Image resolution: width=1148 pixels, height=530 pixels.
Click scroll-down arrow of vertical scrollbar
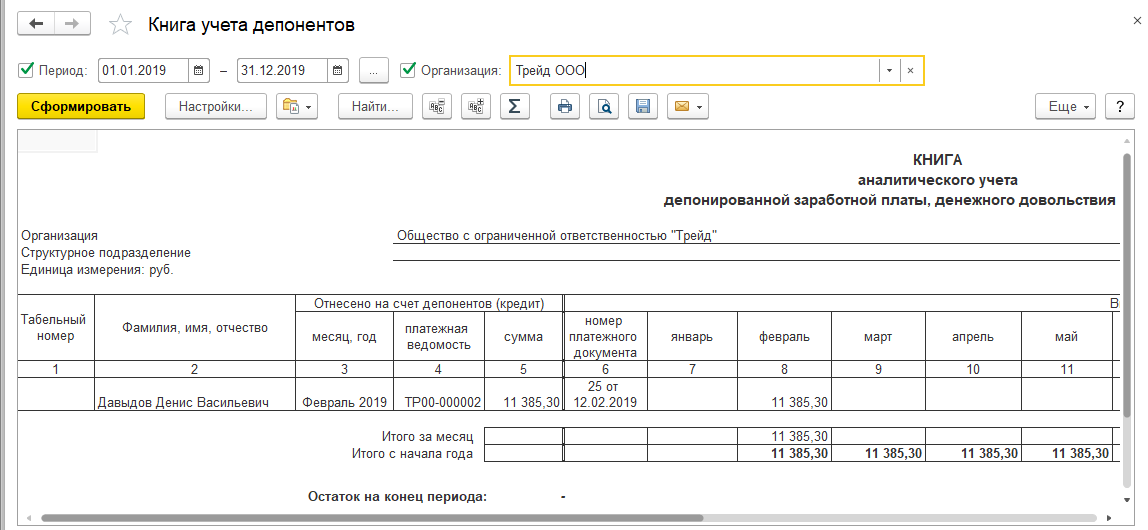(x=1127, y=500)
